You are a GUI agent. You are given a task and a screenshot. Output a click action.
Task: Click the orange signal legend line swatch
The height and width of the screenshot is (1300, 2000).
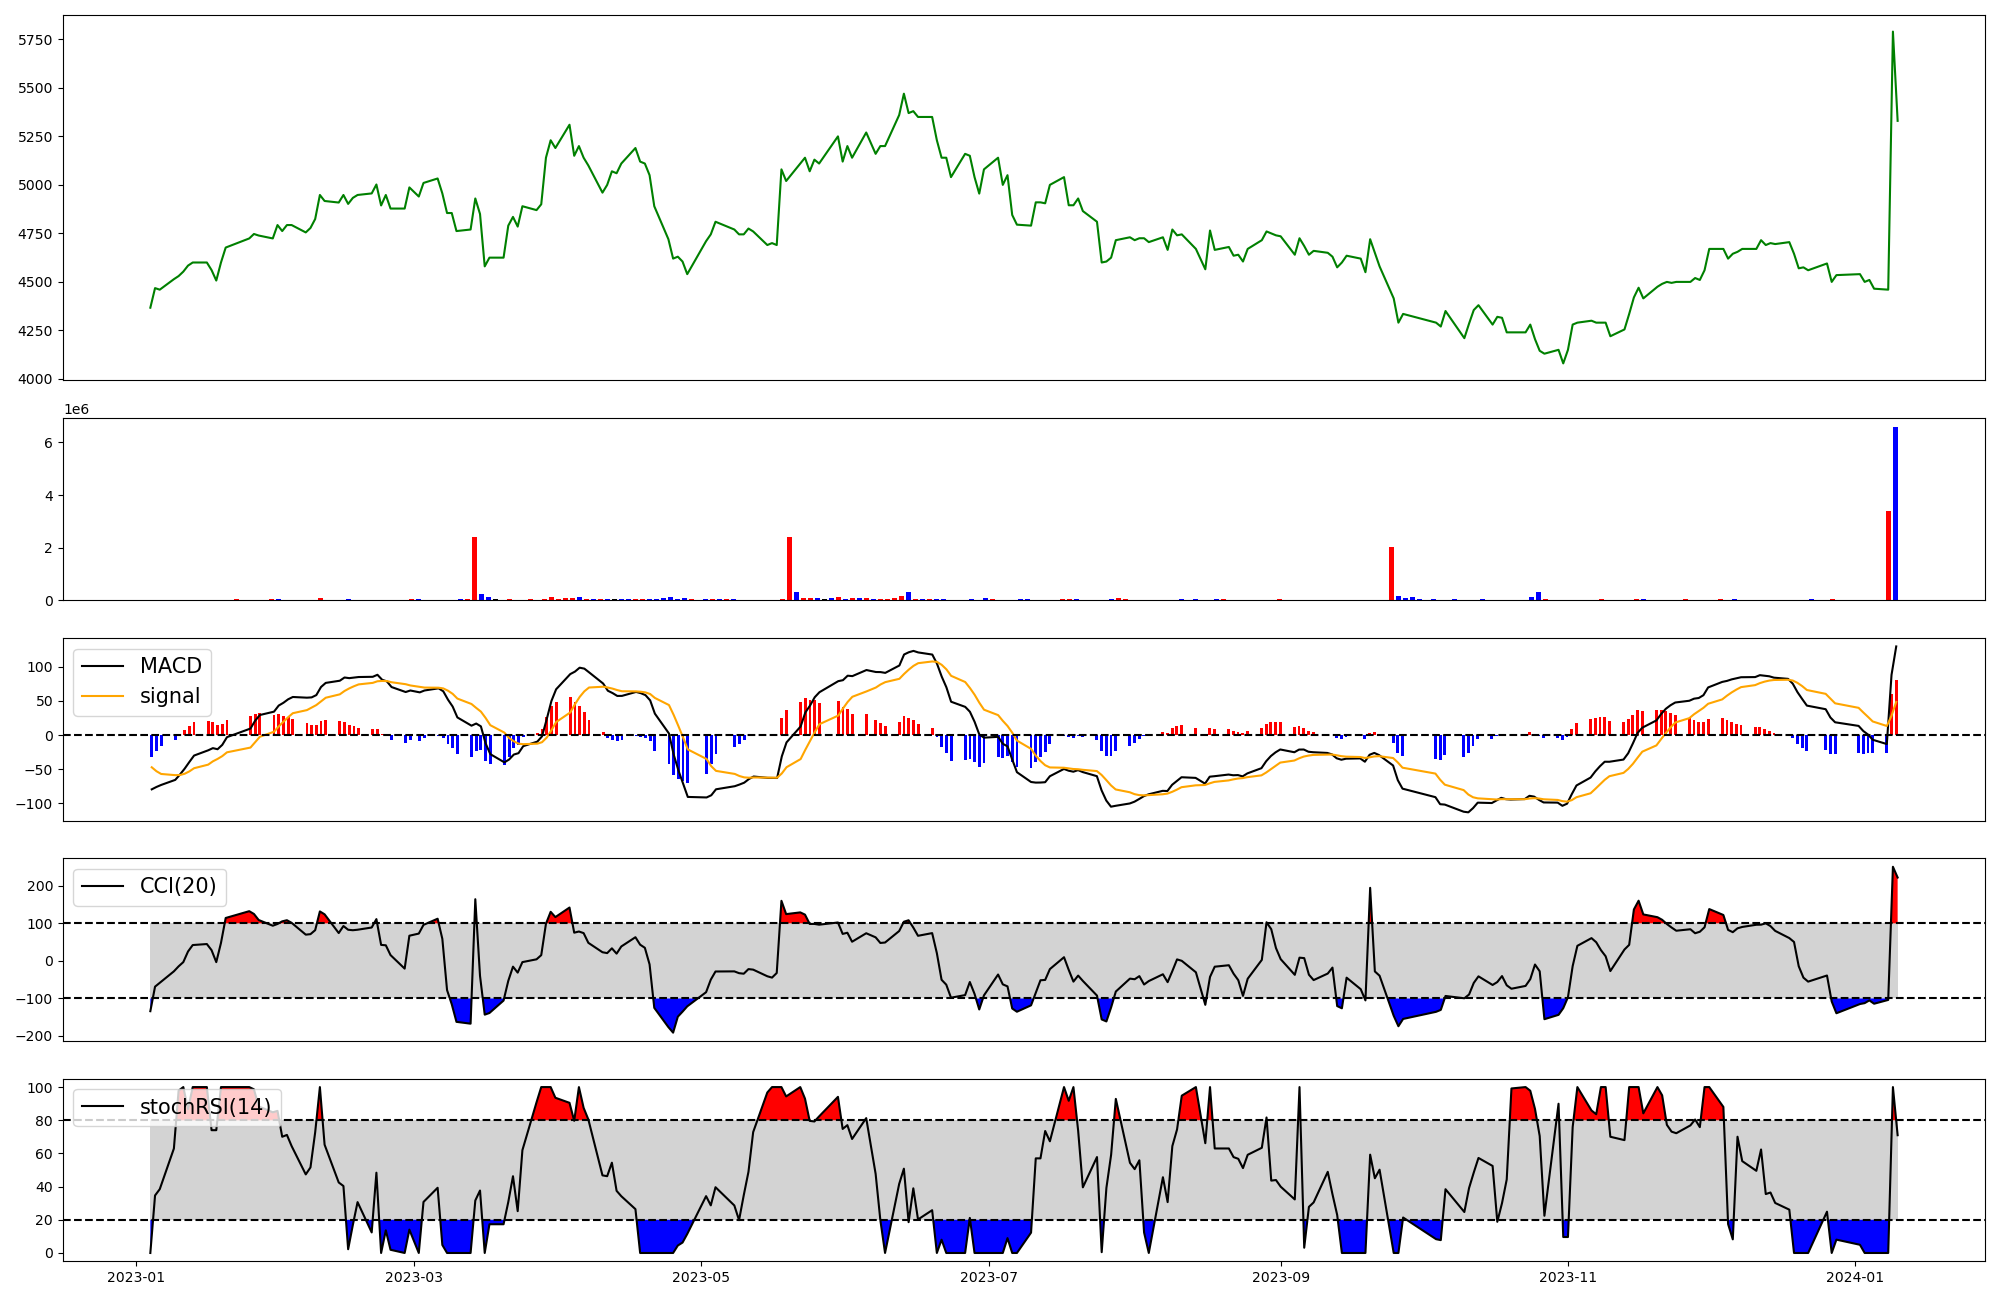102,696
